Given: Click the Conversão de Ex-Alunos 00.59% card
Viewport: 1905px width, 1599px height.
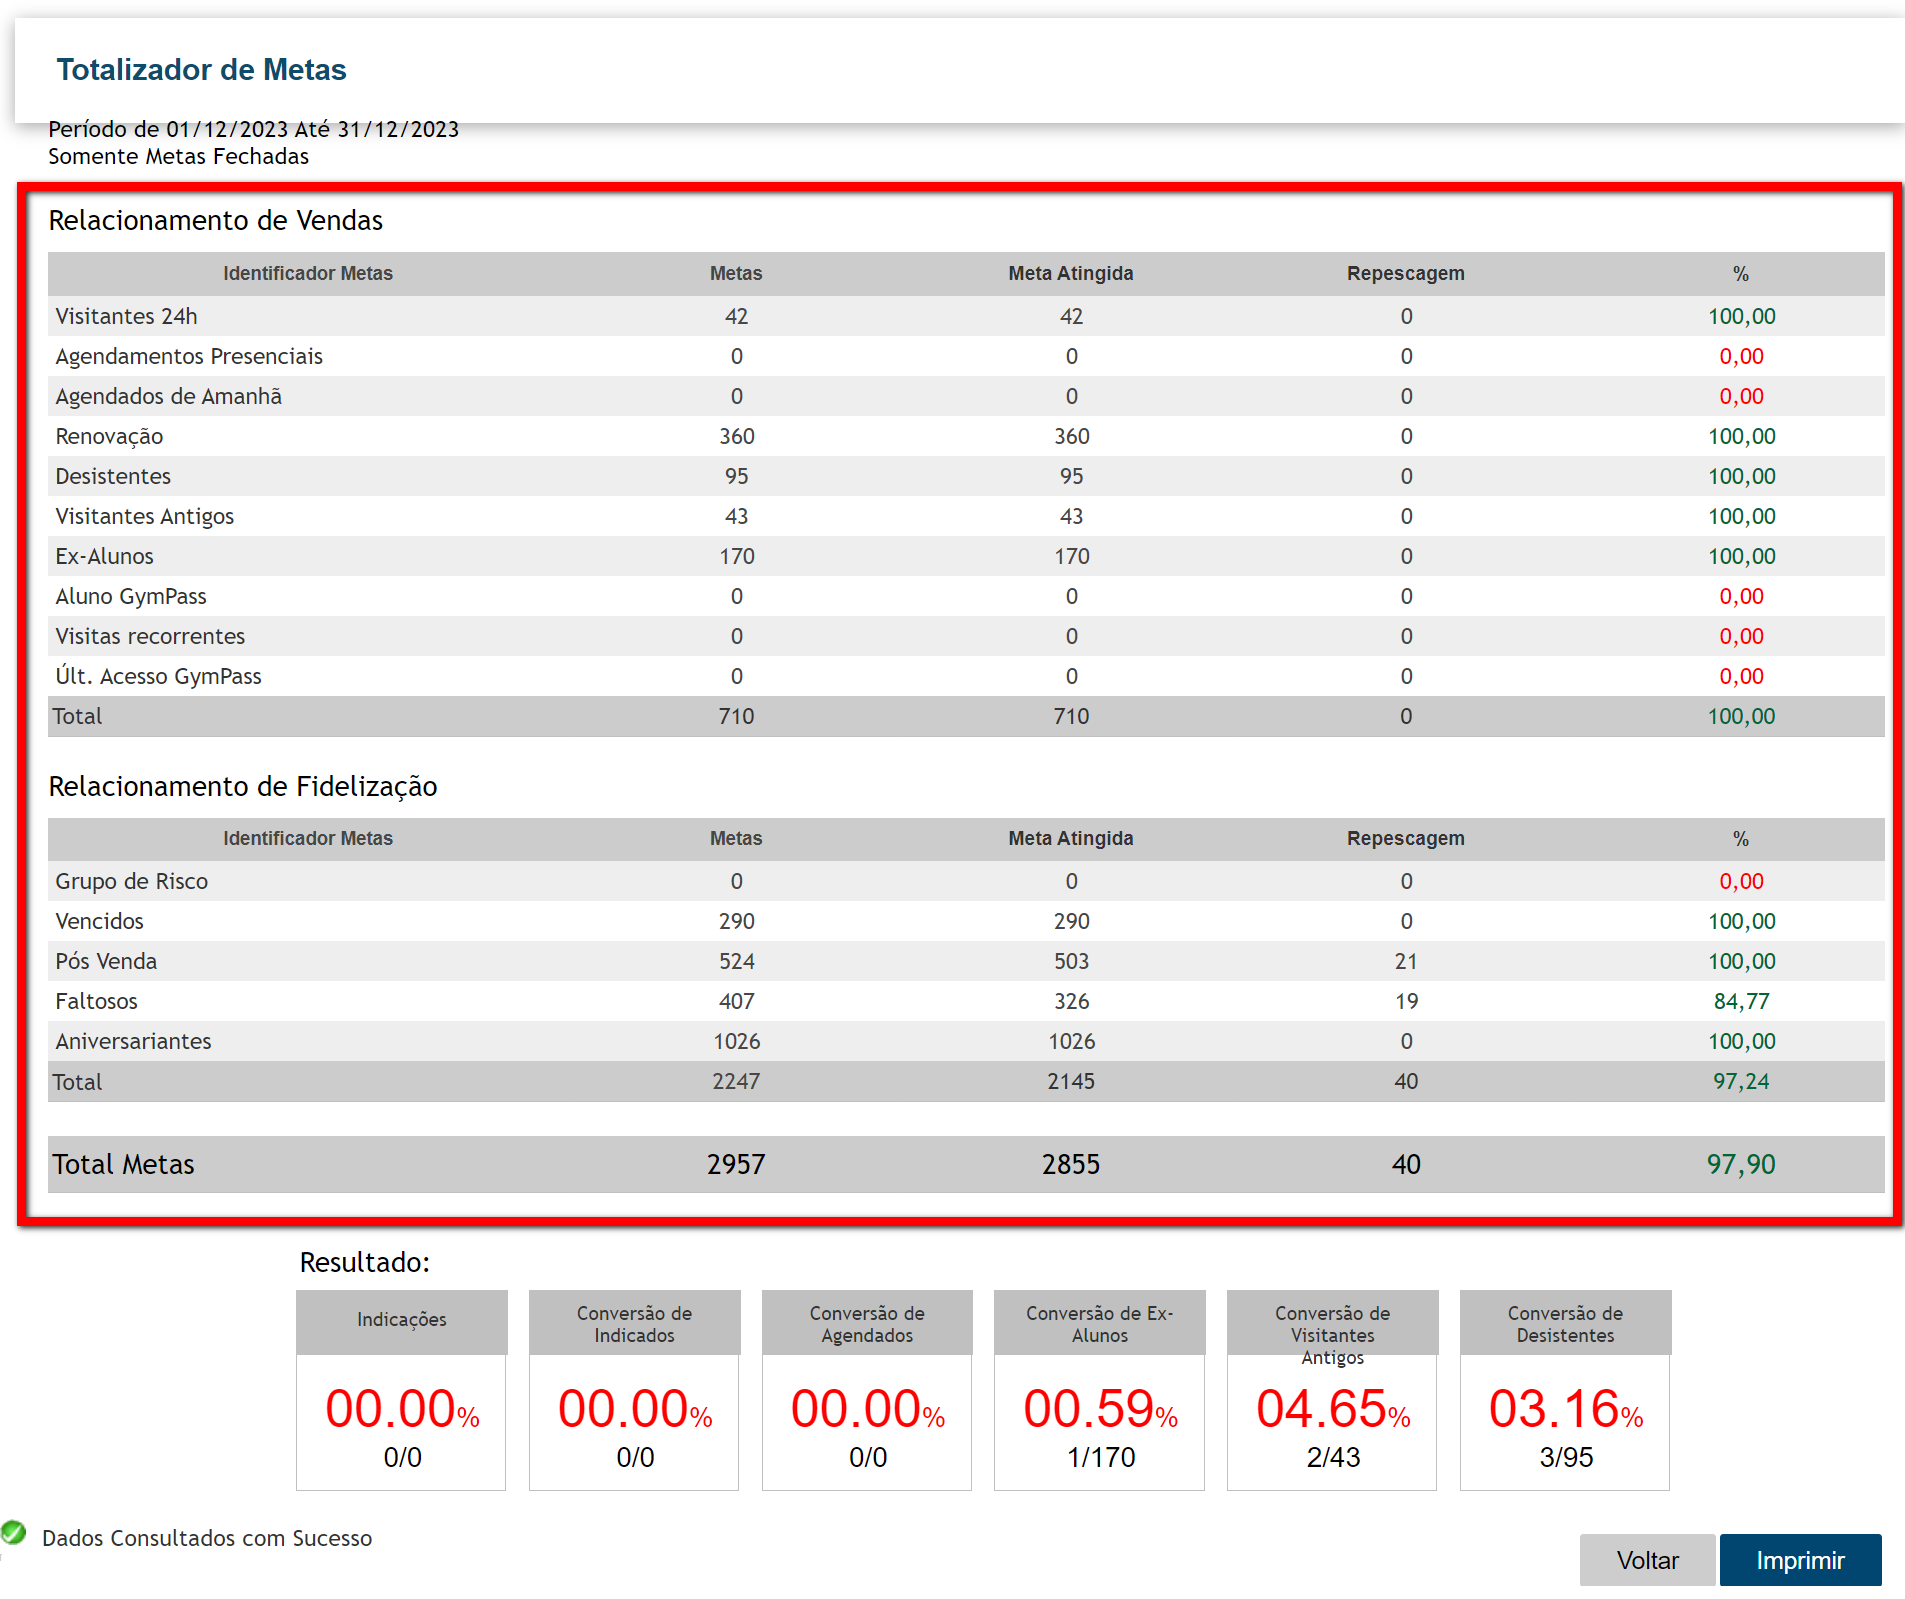Looking at the screenshot, I should pyautogui.click(x=1100, y=1390).
